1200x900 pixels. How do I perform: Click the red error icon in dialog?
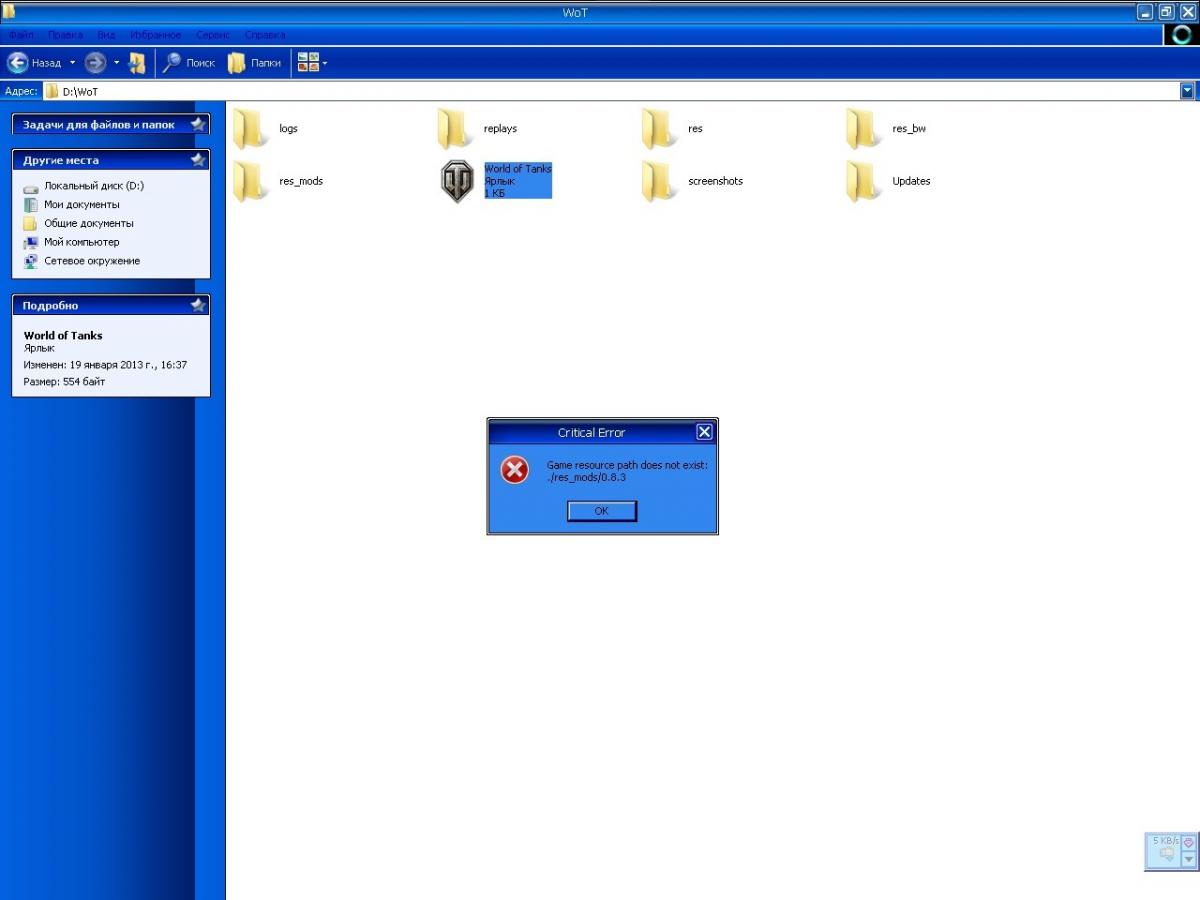[514, 470]
